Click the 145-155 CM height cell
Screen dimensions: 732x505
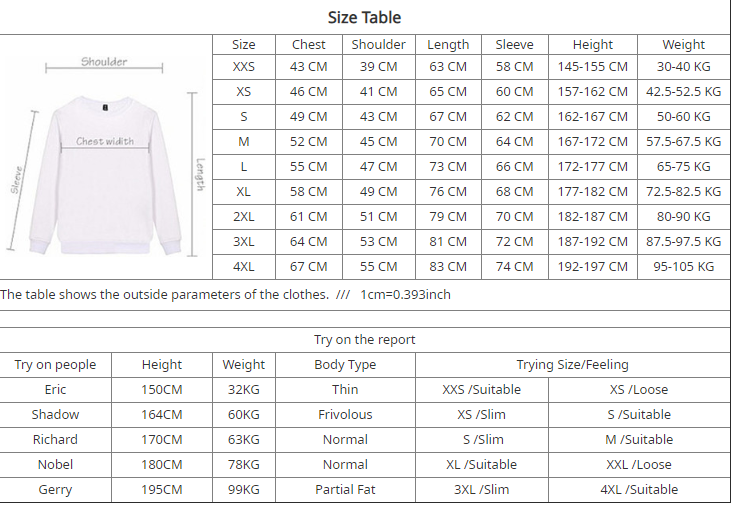pos(593,66)
